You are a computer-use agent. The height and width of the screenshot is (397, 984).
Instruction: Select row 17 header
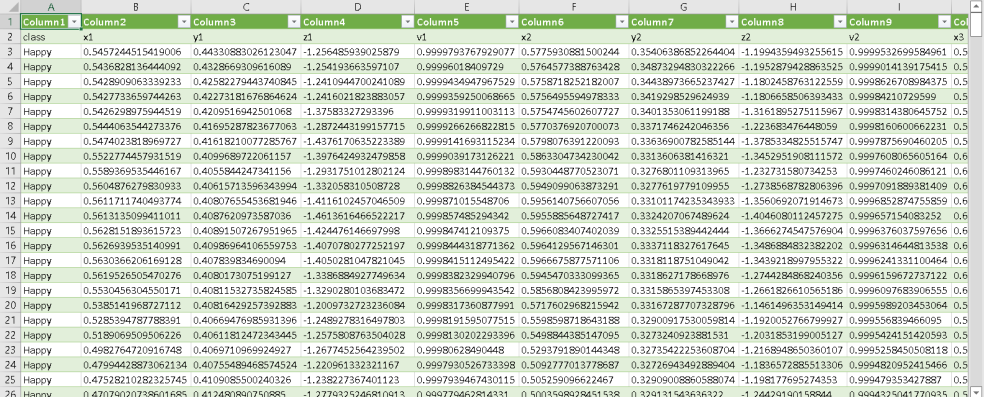pos(10,260)
